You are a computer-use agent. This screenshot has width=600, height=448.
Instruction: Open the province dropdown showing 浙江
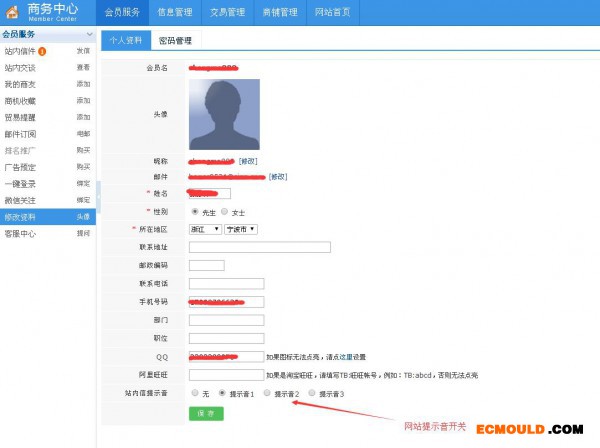click(x=204, y=229)
